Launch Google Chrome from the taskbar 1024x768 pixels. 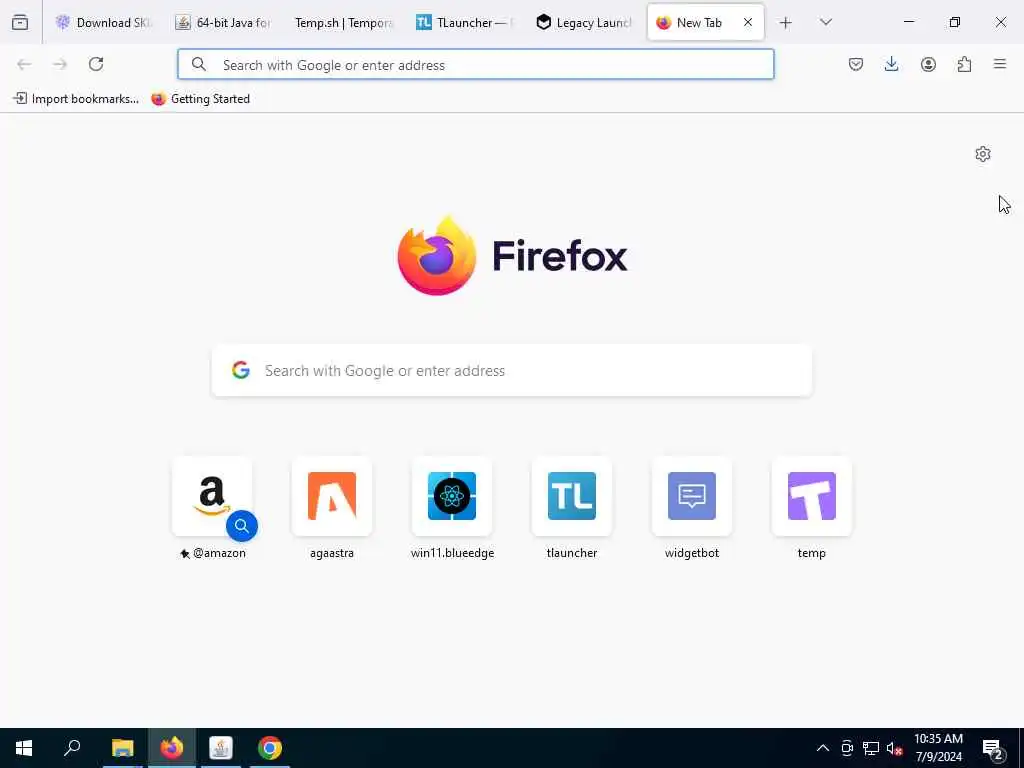270,748
